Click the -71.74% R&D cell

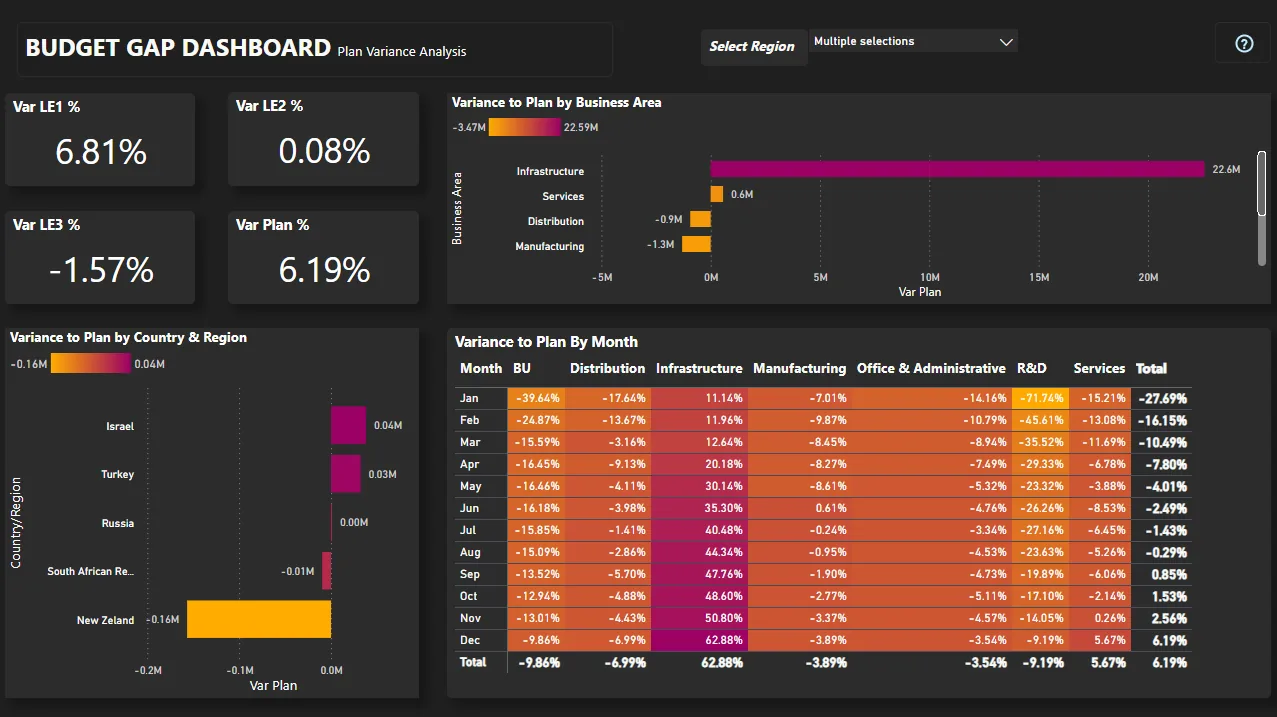1040,398
